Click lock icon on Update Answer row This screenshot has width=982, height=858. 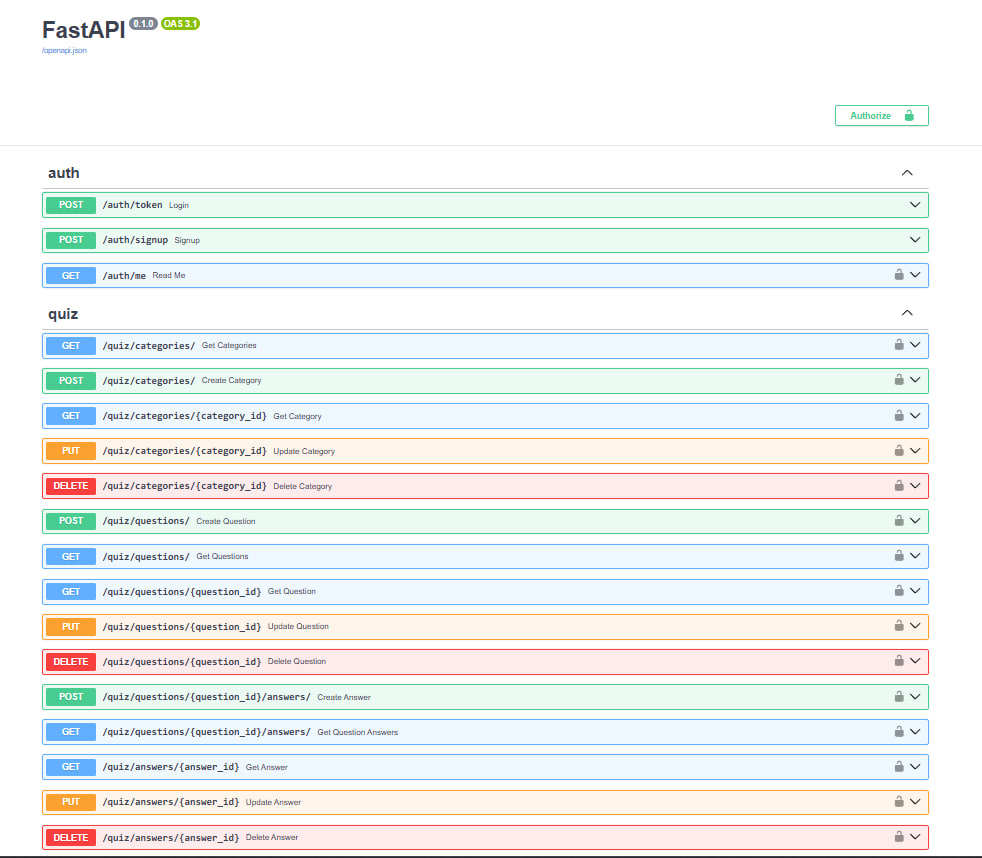(x=898, y=801)
